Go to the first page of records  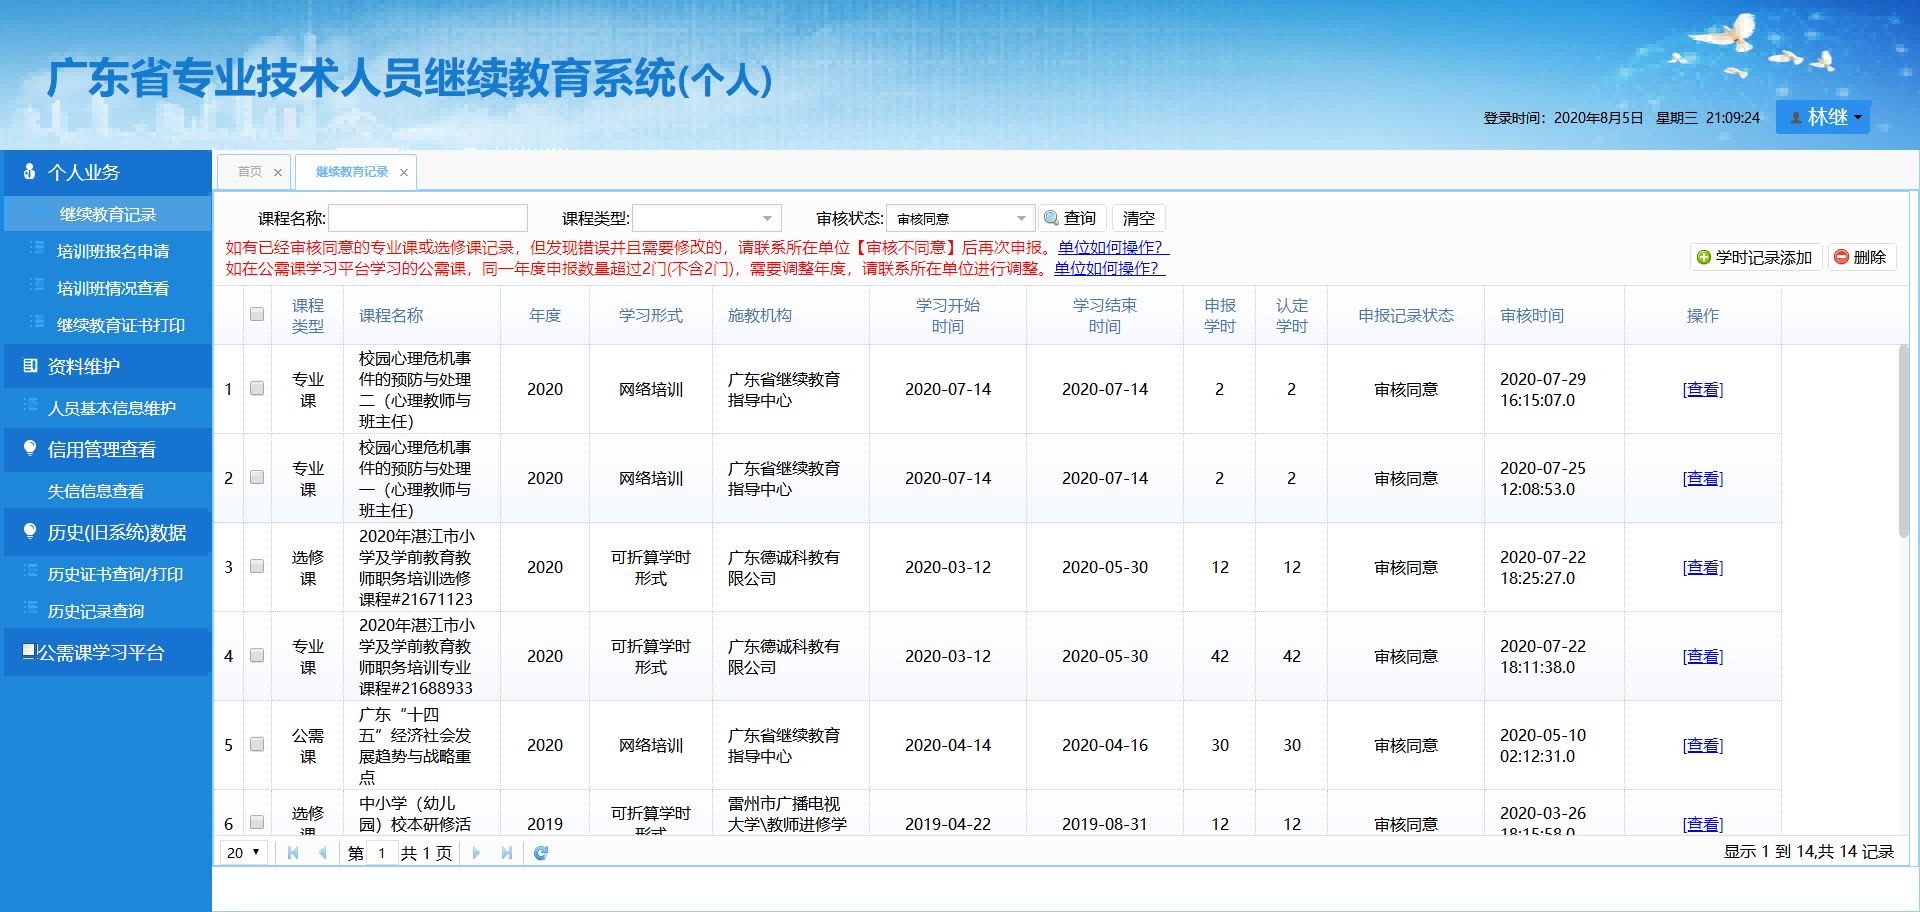(293, 853)
